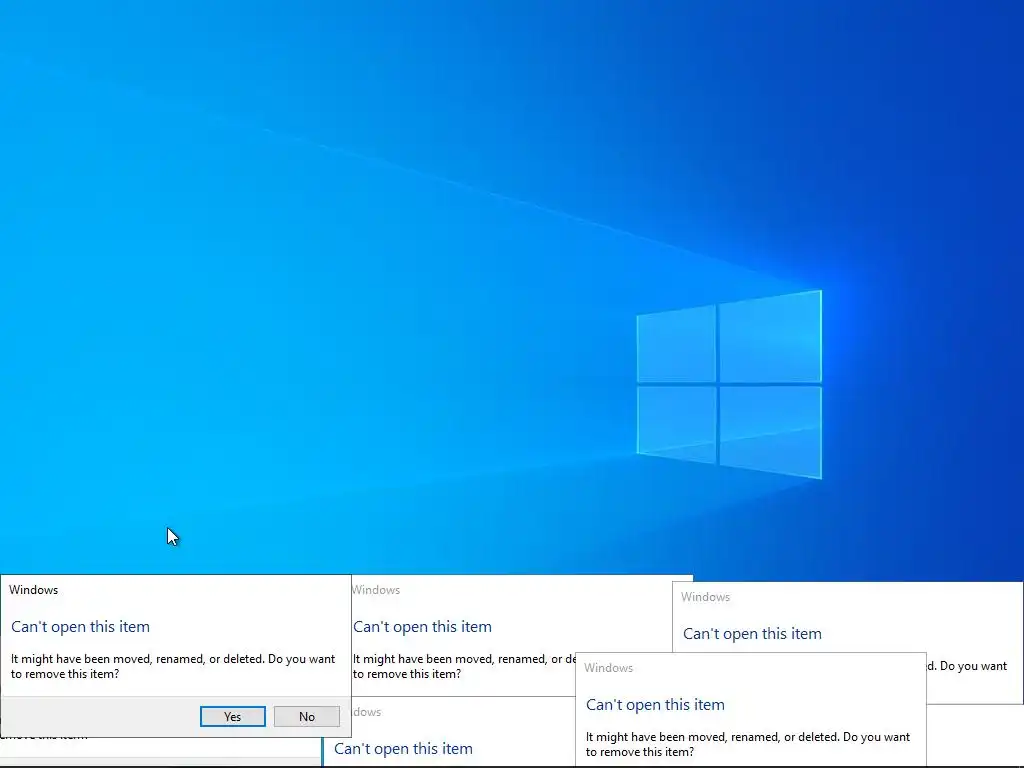Image resolution: width=1024 pixels, height=768 pixels.
Task: Decline removal with the No button
Action: click(x=307, y=716)
